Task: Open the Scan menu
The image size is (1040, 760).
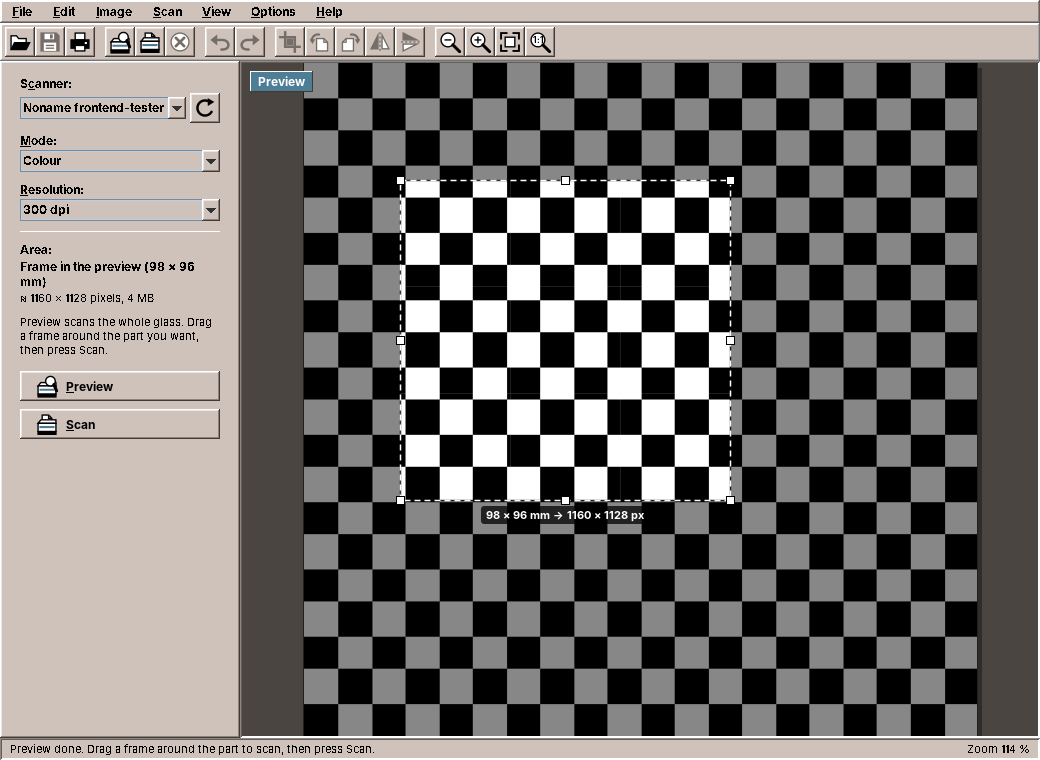Action: coord(167,12)
